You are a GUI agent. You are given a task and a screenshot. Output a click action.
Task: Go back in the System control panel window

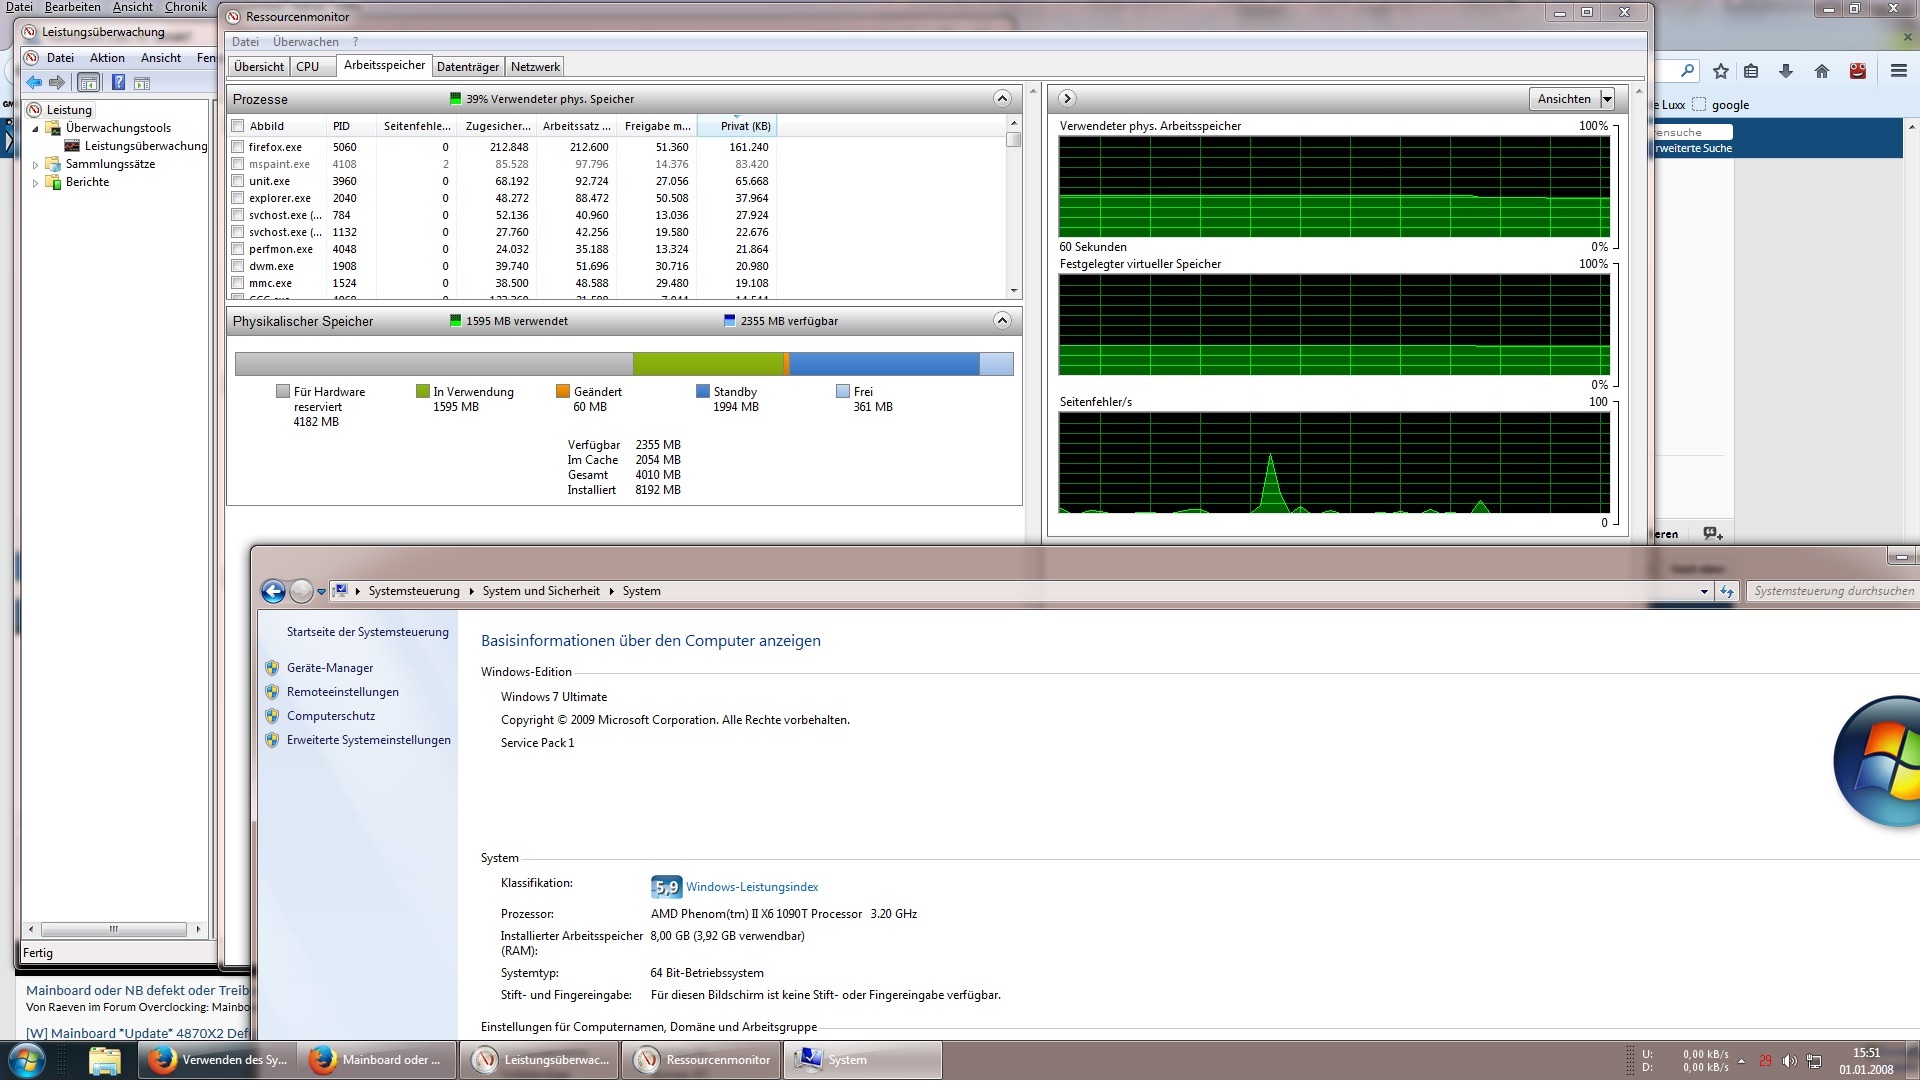[x=273, y=591]
